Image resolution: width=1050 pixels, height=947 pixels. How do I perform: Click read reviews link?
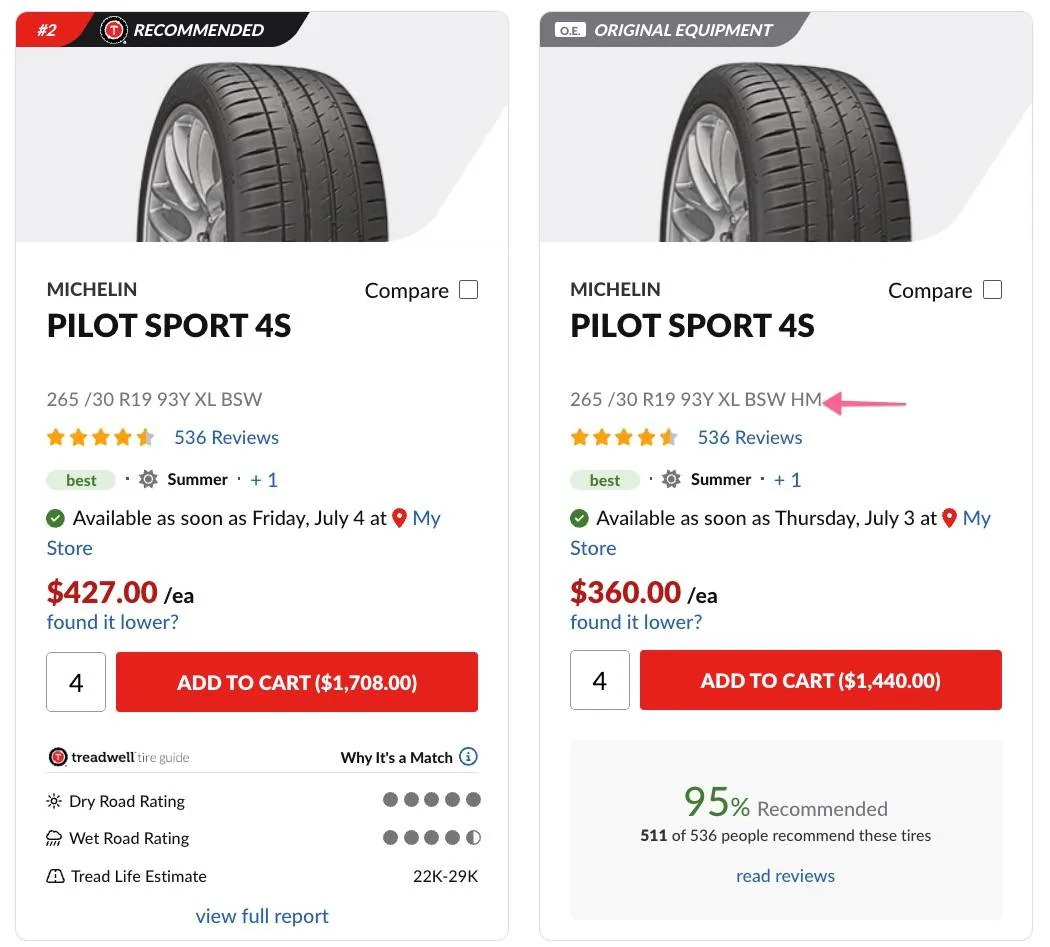[x=785, y=876]
